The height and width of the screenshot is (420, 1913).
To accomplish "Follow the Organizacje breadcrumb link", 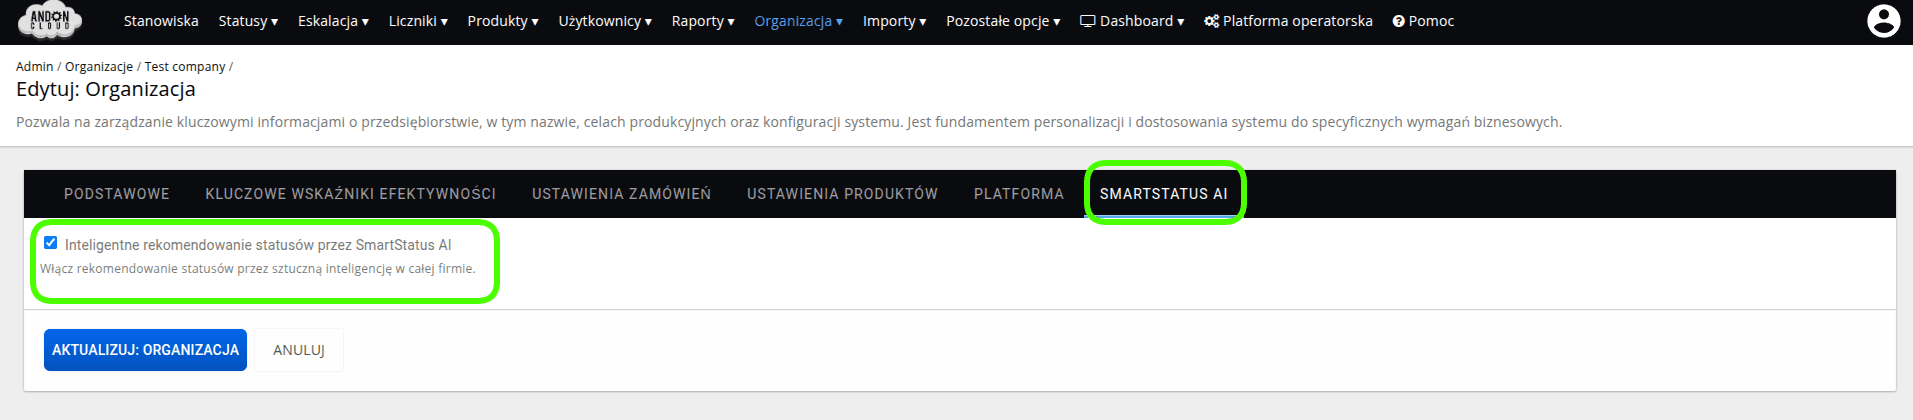I will coord(99,67).
